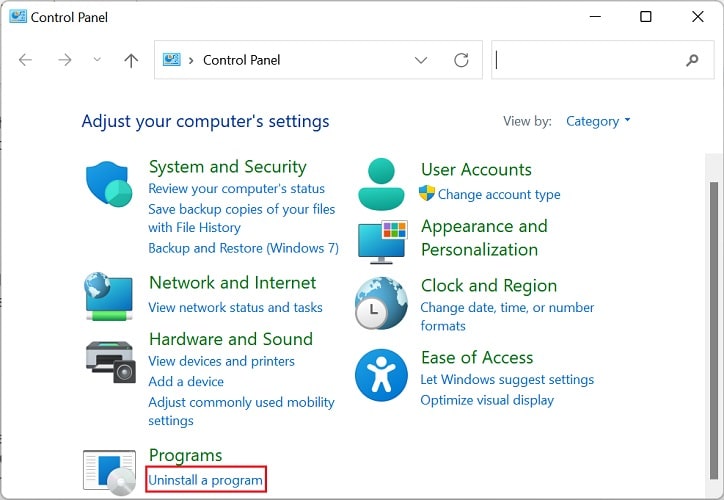Open the View by Category dropdown
This screenshot has height=500, width=724.
pos(598,121)
